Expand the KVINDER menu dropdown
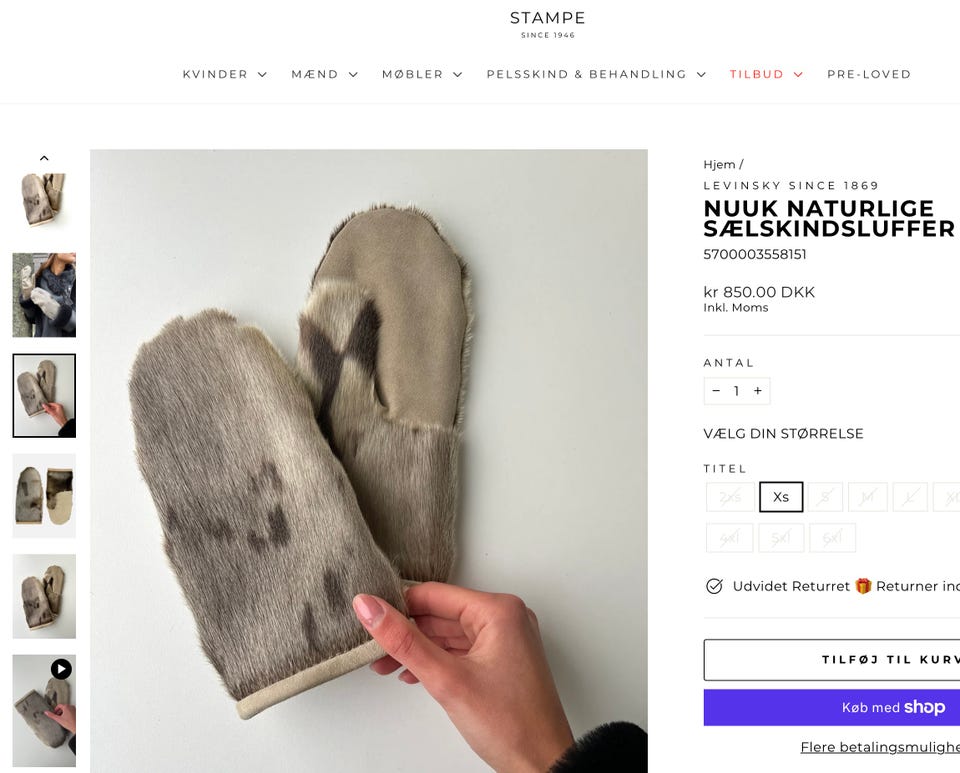960x773 pixels. pos(224,74)
